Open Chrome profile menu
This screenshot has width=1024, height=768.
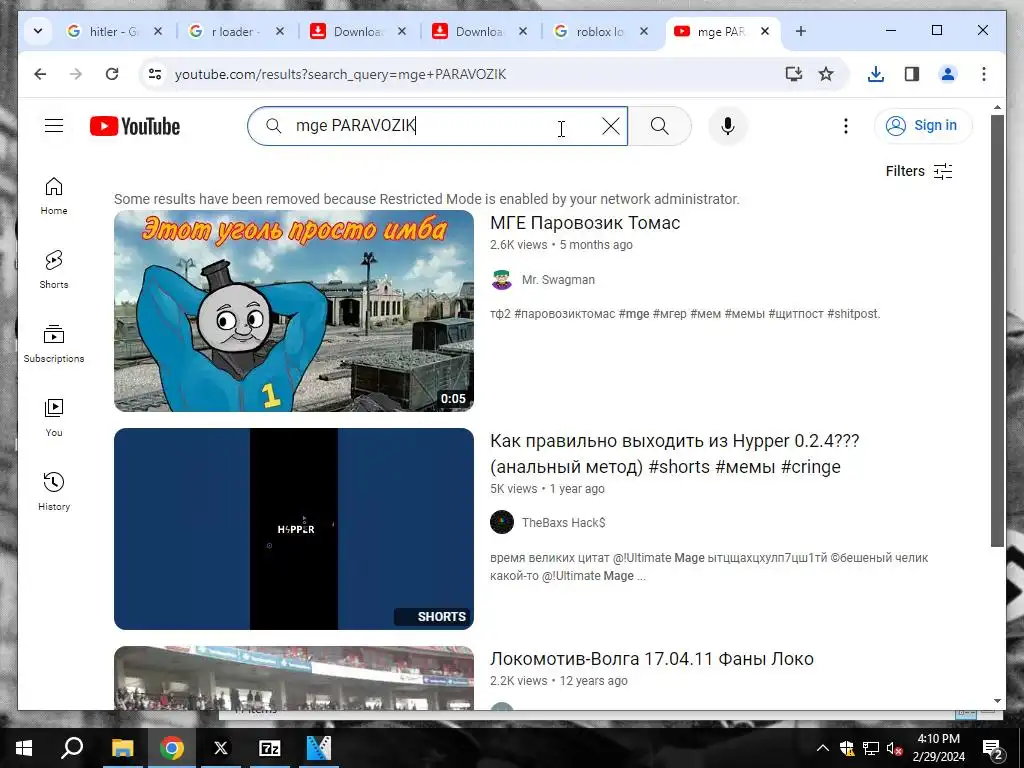pyautogui.click(x=948, y=74)
